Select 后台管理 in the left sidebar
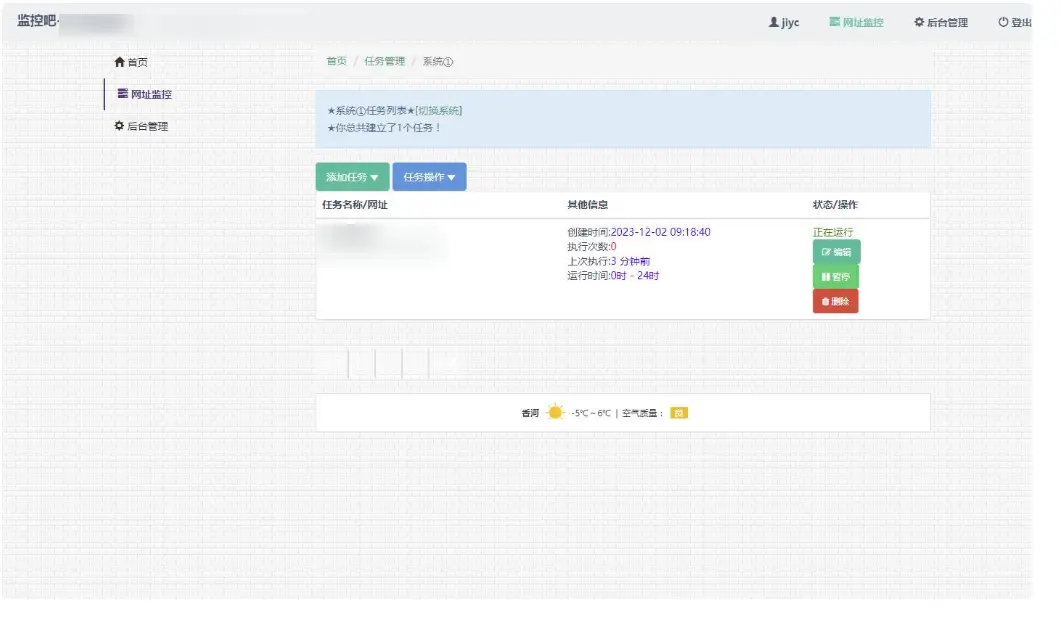The image size is (1061, 624). (x=147, y=127)
